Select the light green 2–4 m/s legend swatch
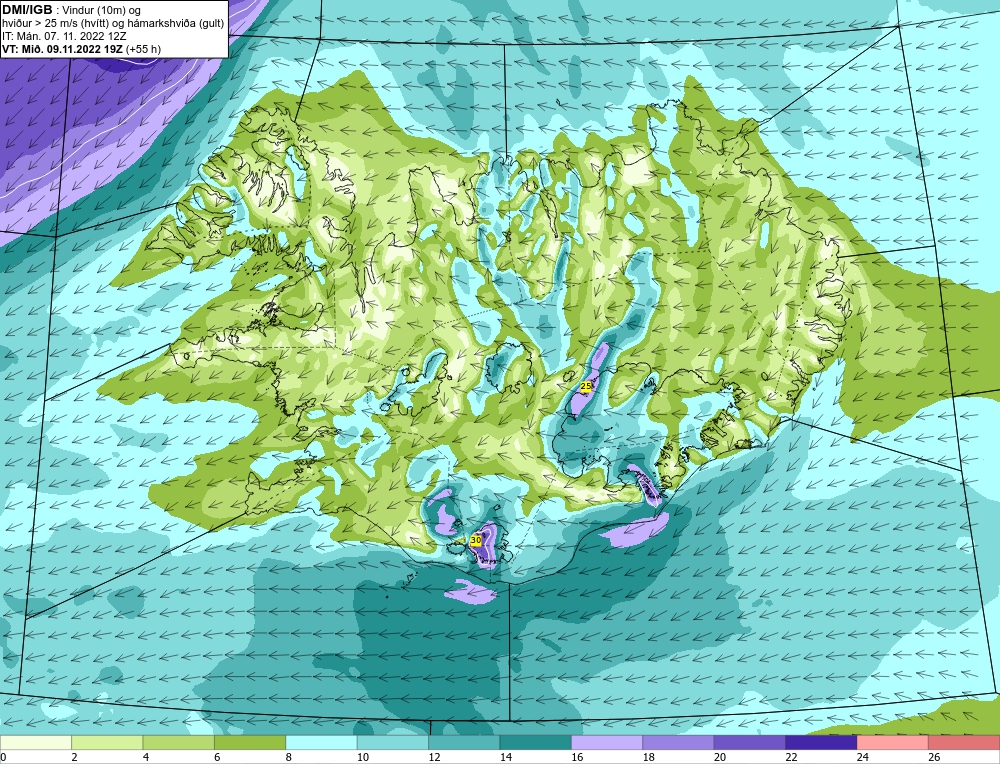The image size is (1000, 764). [x=107, y=742]
